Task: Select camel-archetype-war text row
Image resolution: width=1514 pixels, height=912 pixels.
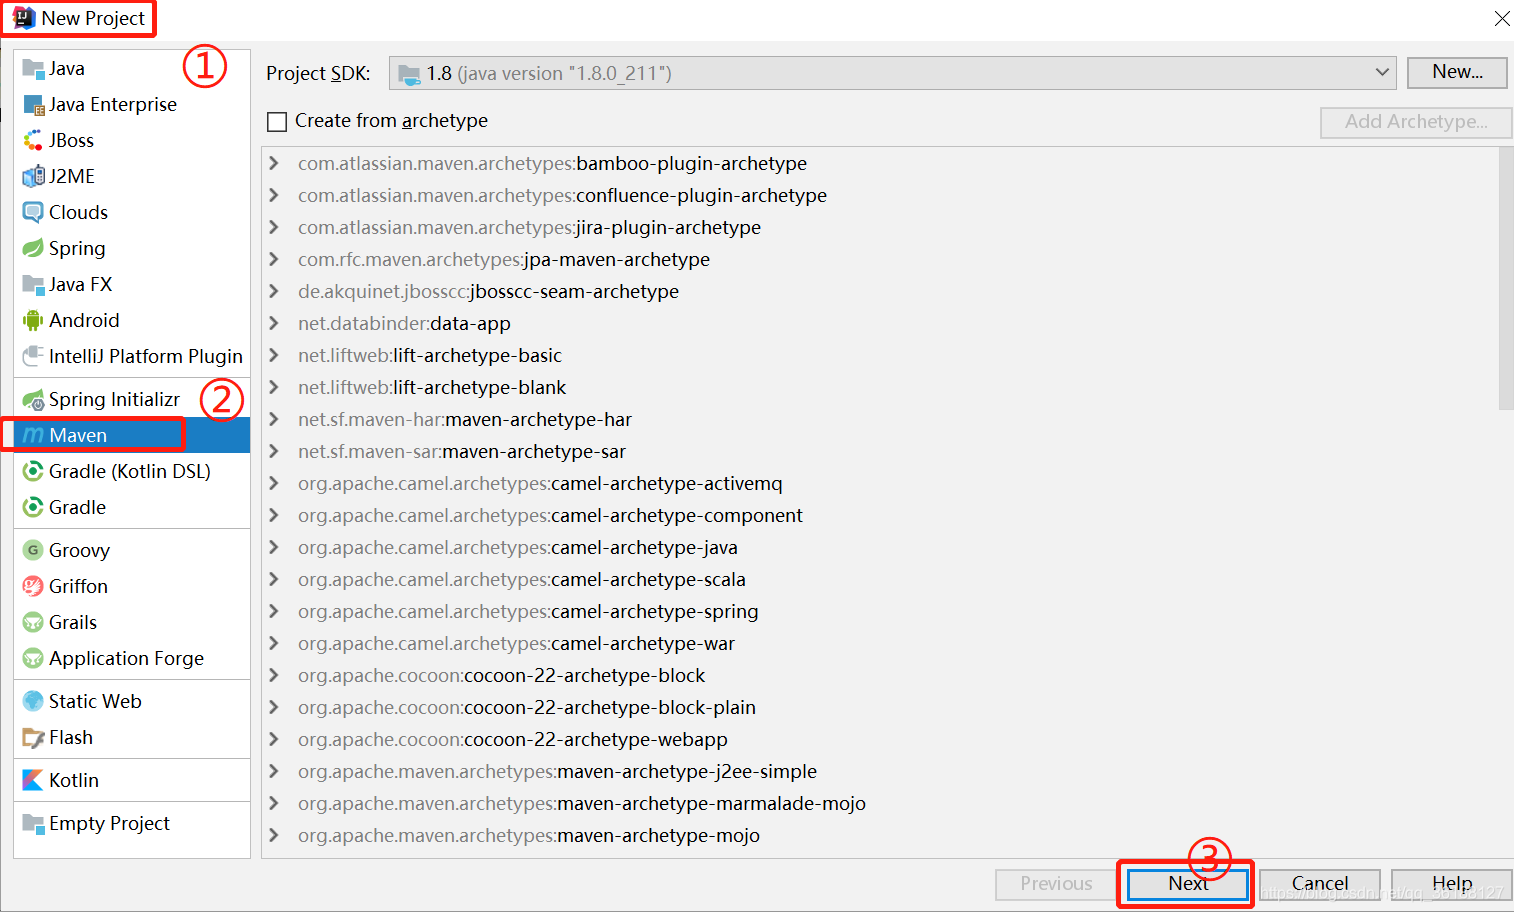Action: tap(516, 643)
